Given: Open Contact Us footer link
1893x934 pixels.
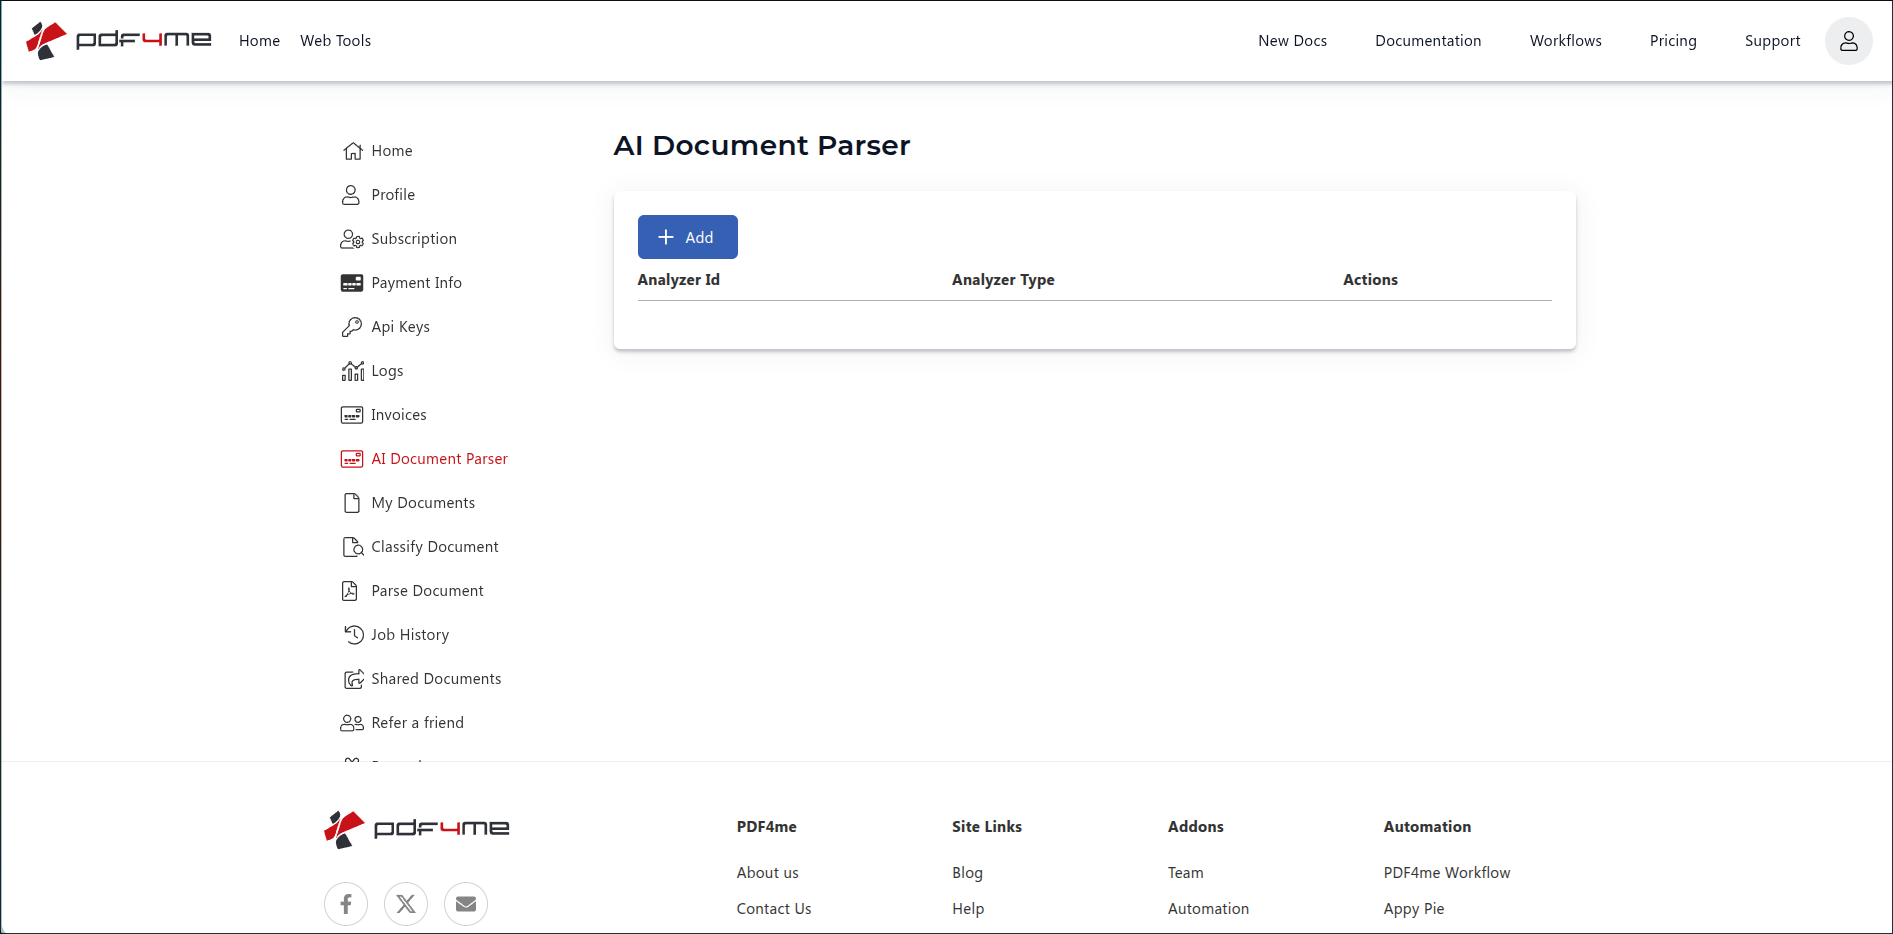Looking at the screenshot, I should [773, 909].
